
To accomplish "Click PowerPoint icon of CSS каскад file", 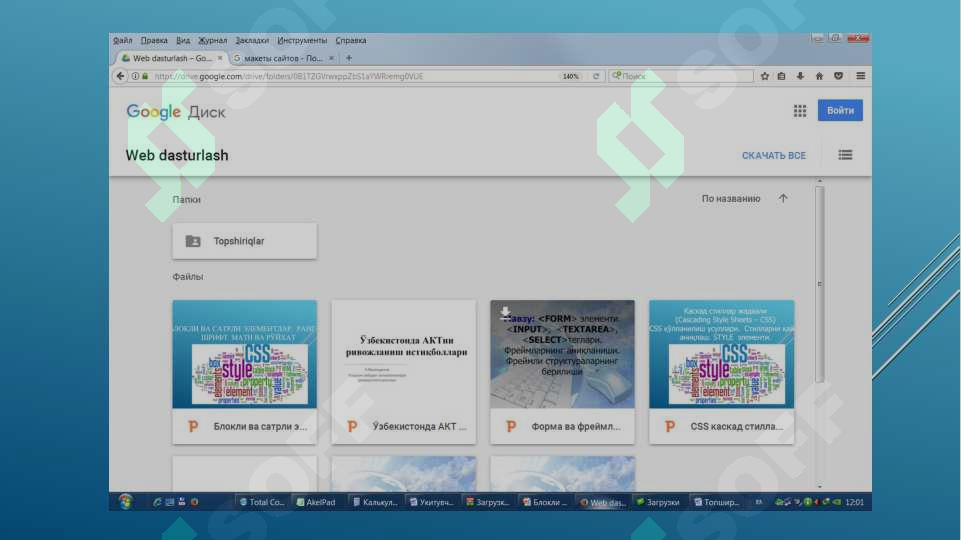I will pos(670,426).
